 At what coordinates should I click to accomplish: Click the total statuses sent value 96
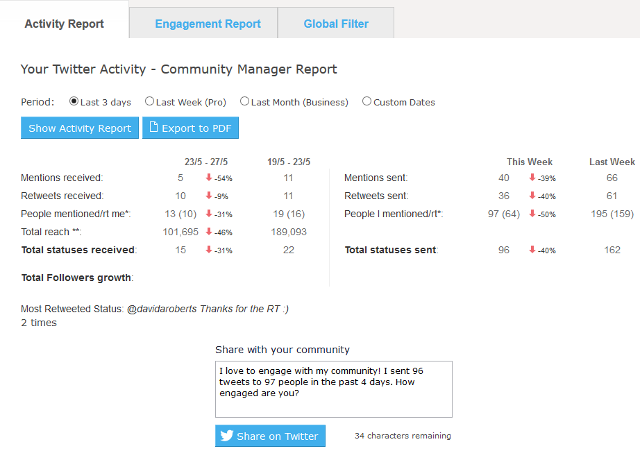coord(504,250)
